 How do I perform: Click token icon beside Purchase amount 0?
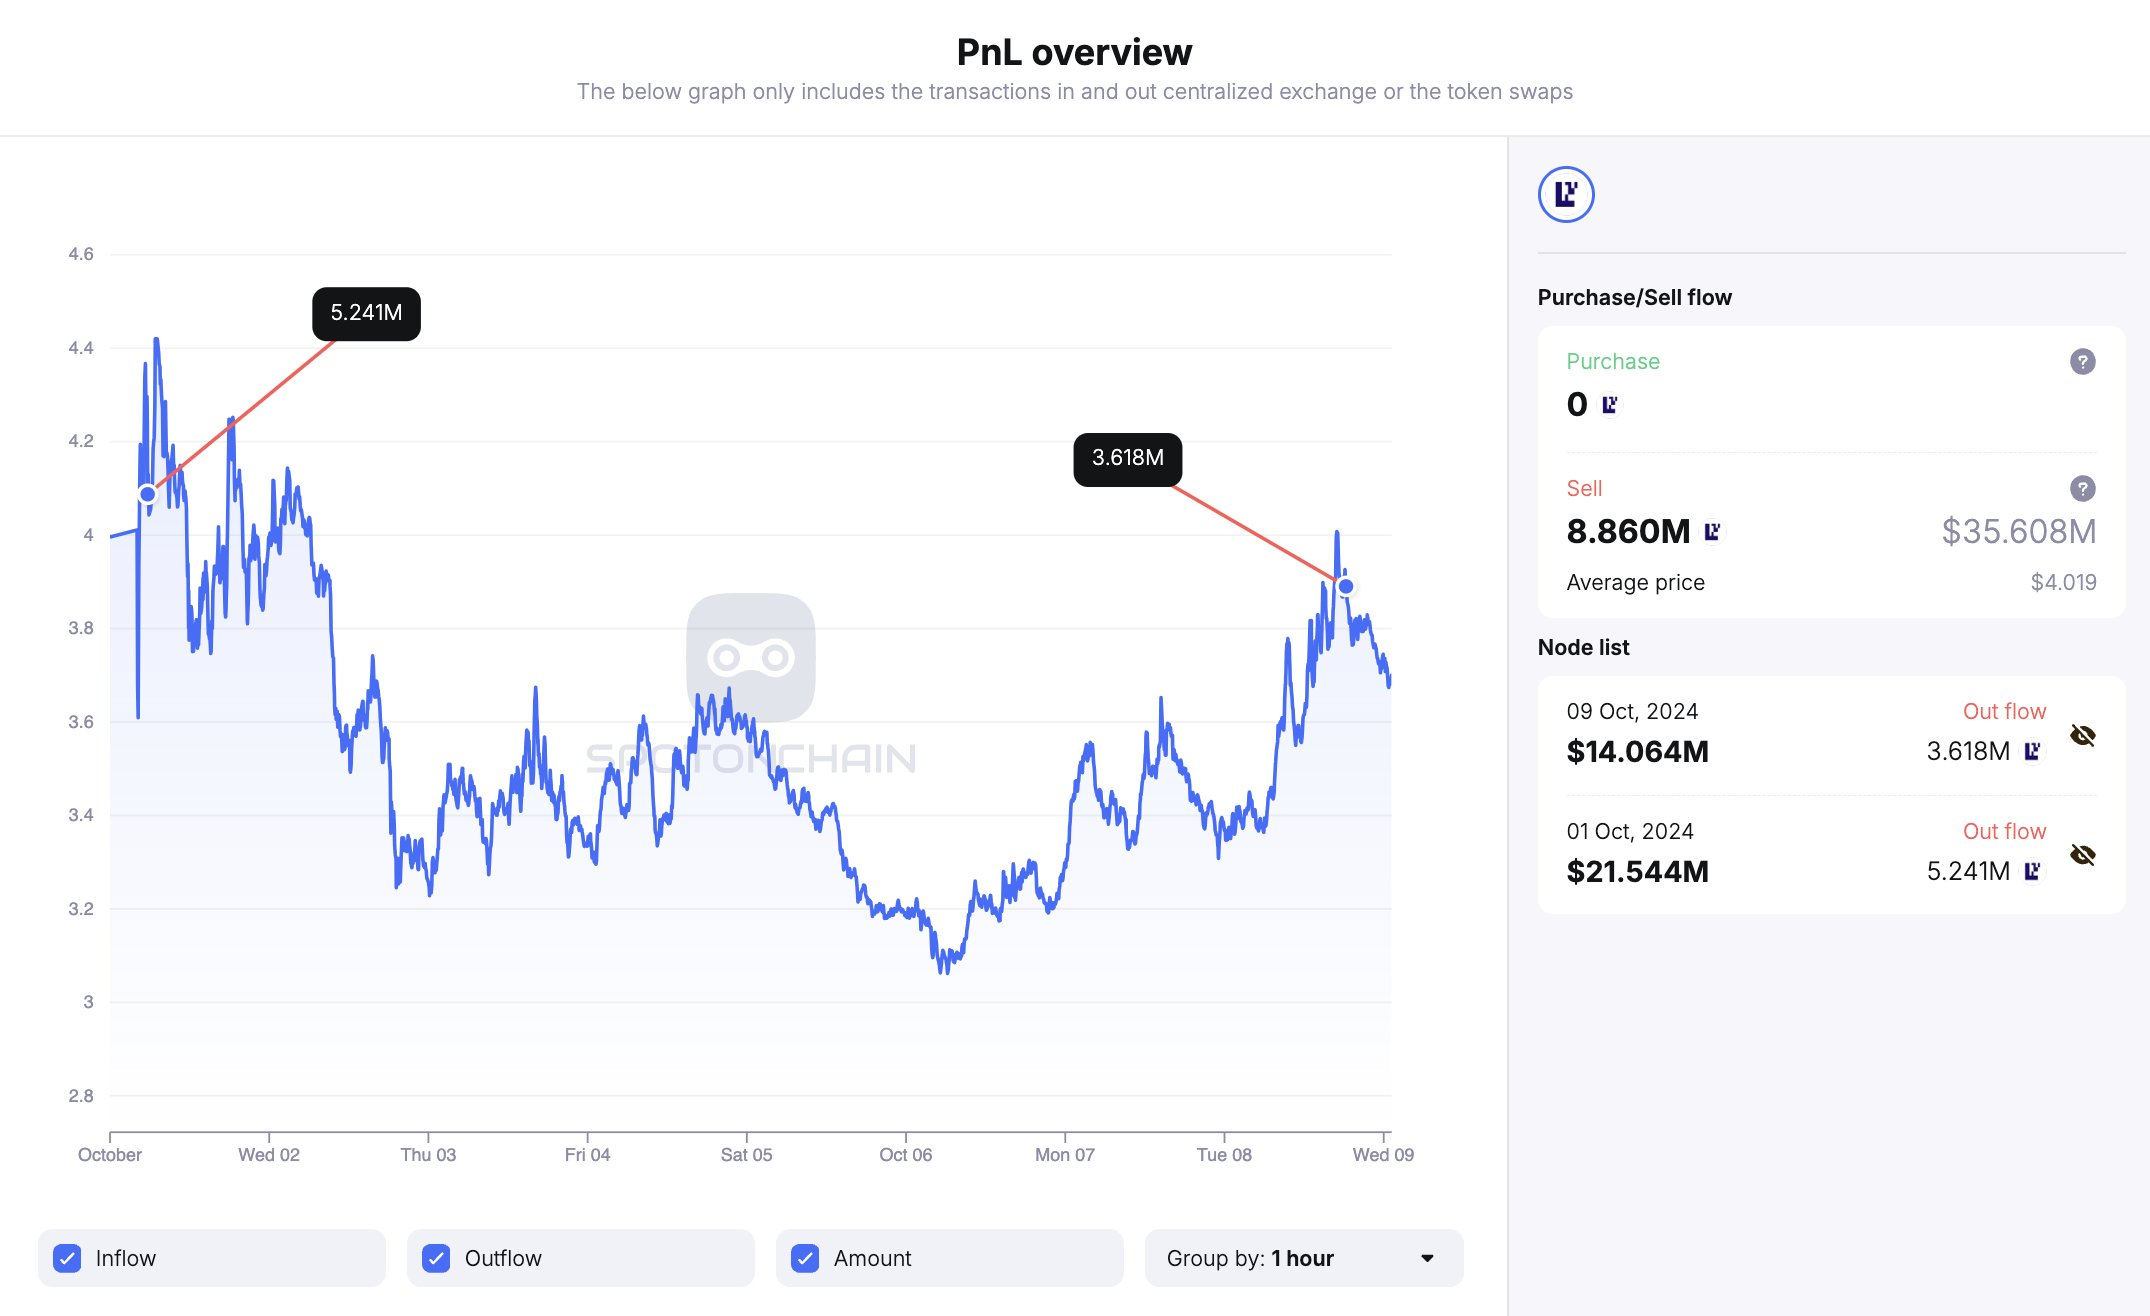tap(1609, 405)
